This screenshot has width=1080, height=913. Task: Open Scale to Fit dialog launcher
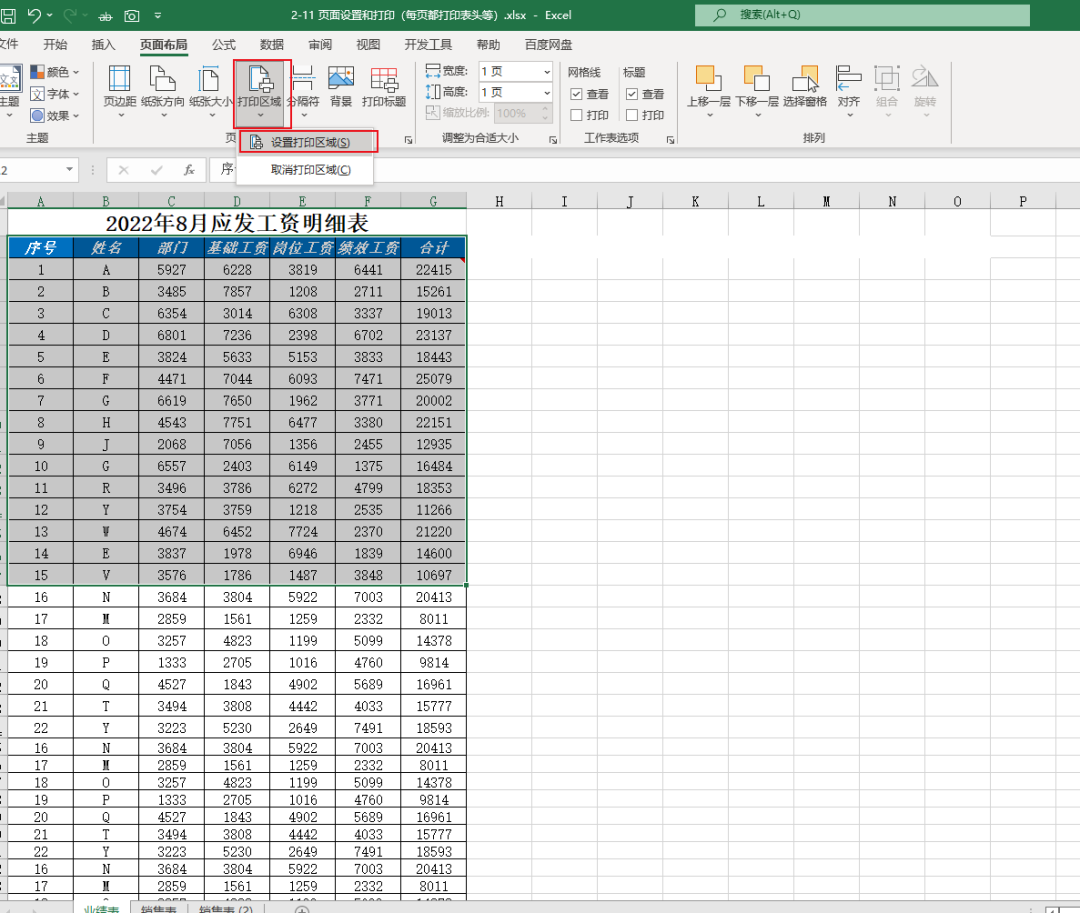552,139
